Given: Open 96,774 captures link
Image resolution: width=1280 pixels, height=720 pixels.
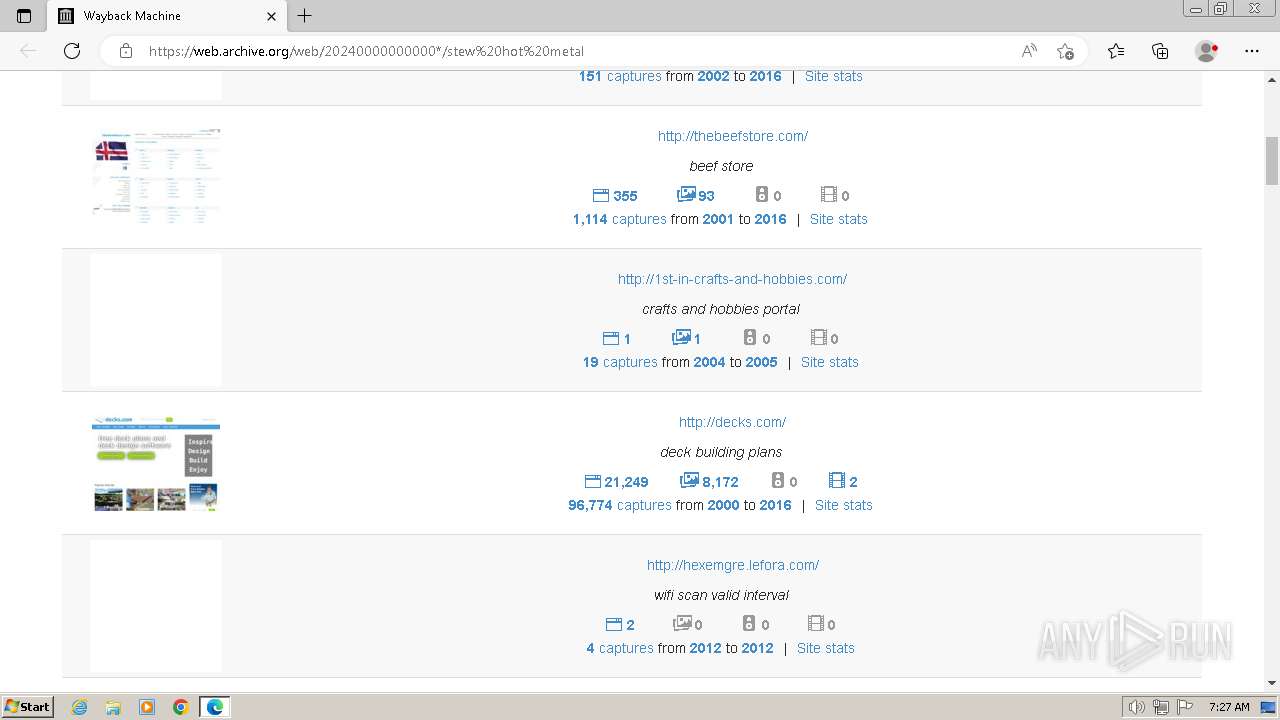Looking at the screenshot, I should click(620, 505).
